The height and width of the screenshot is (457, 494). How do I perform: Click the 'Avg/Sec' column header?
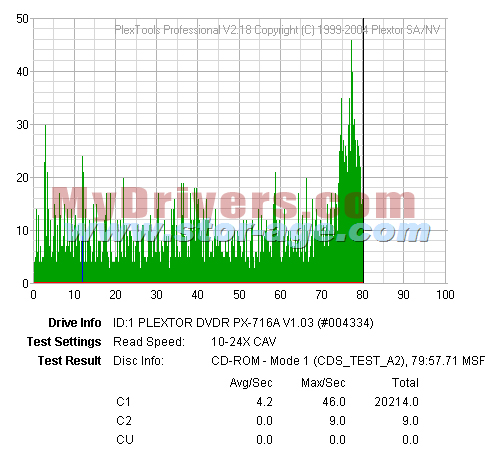click(251, 383)
